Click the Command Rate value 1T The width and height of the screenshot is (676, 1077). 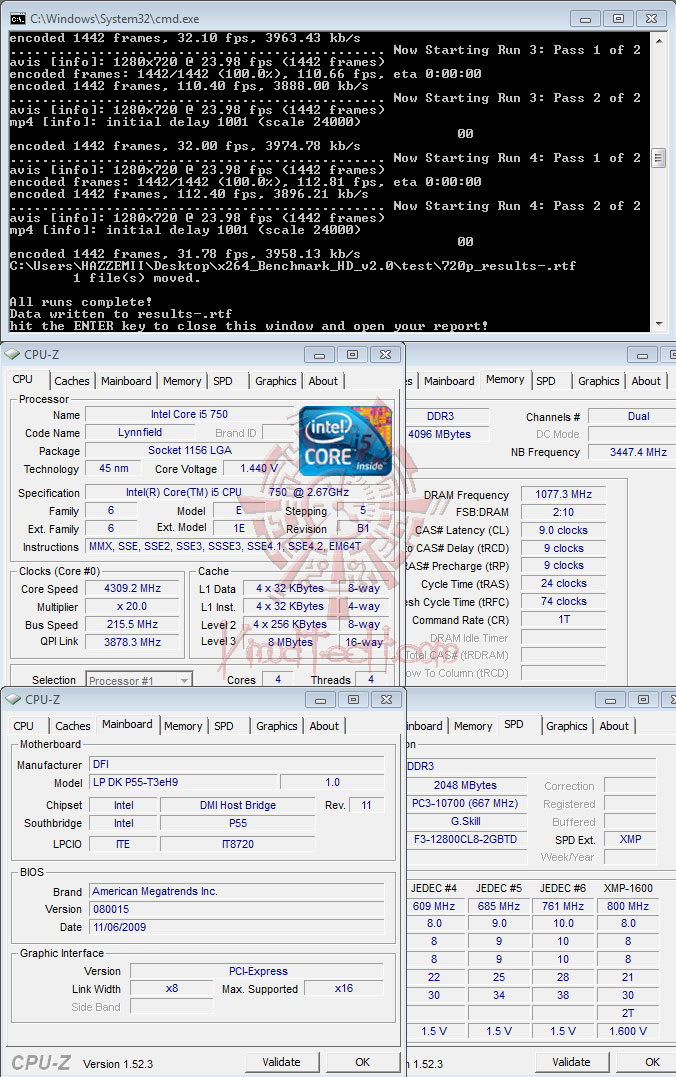pyautogui.click(x=563, y=620)
